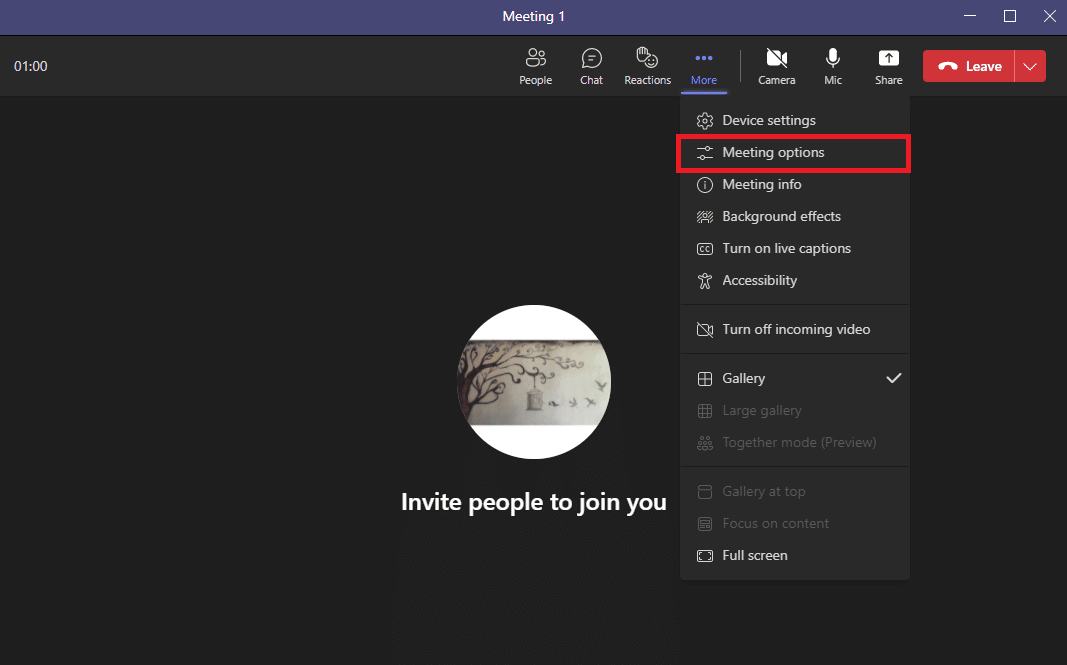Click the 01:00 meeting timer
Screen dimensions: 1067x665
(31, 66)
